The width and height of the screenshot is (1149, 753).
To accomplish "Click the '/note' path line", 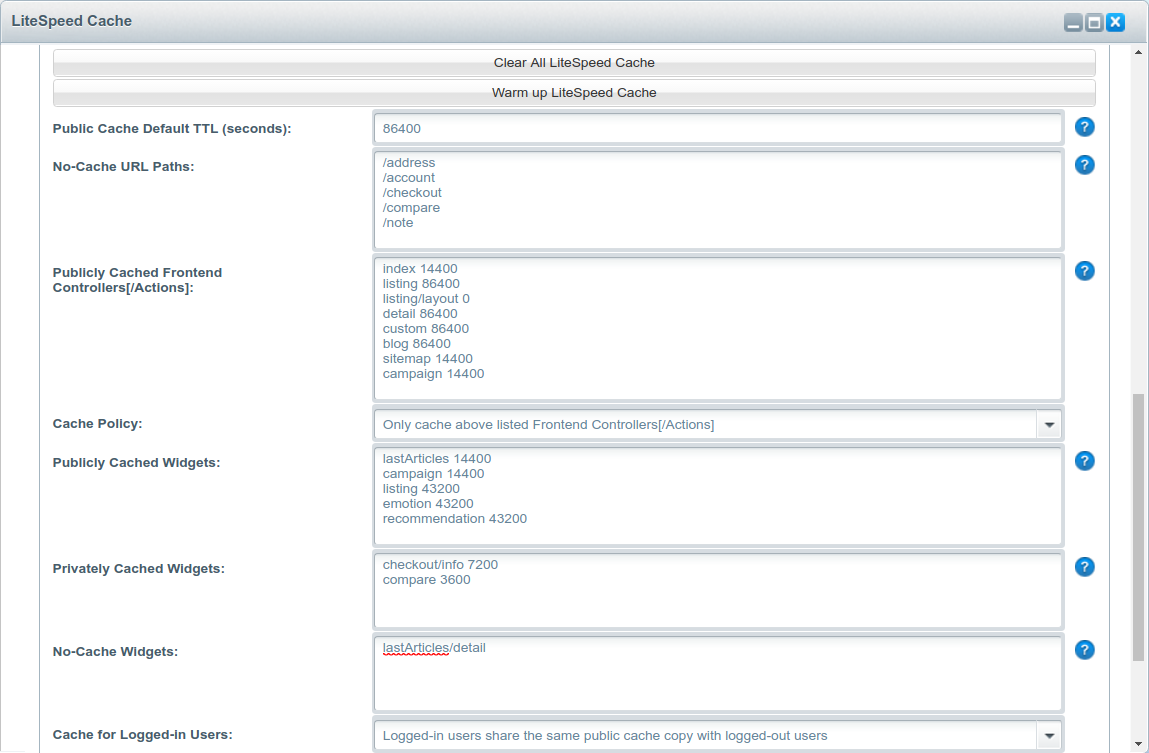I will coord(398,223).
